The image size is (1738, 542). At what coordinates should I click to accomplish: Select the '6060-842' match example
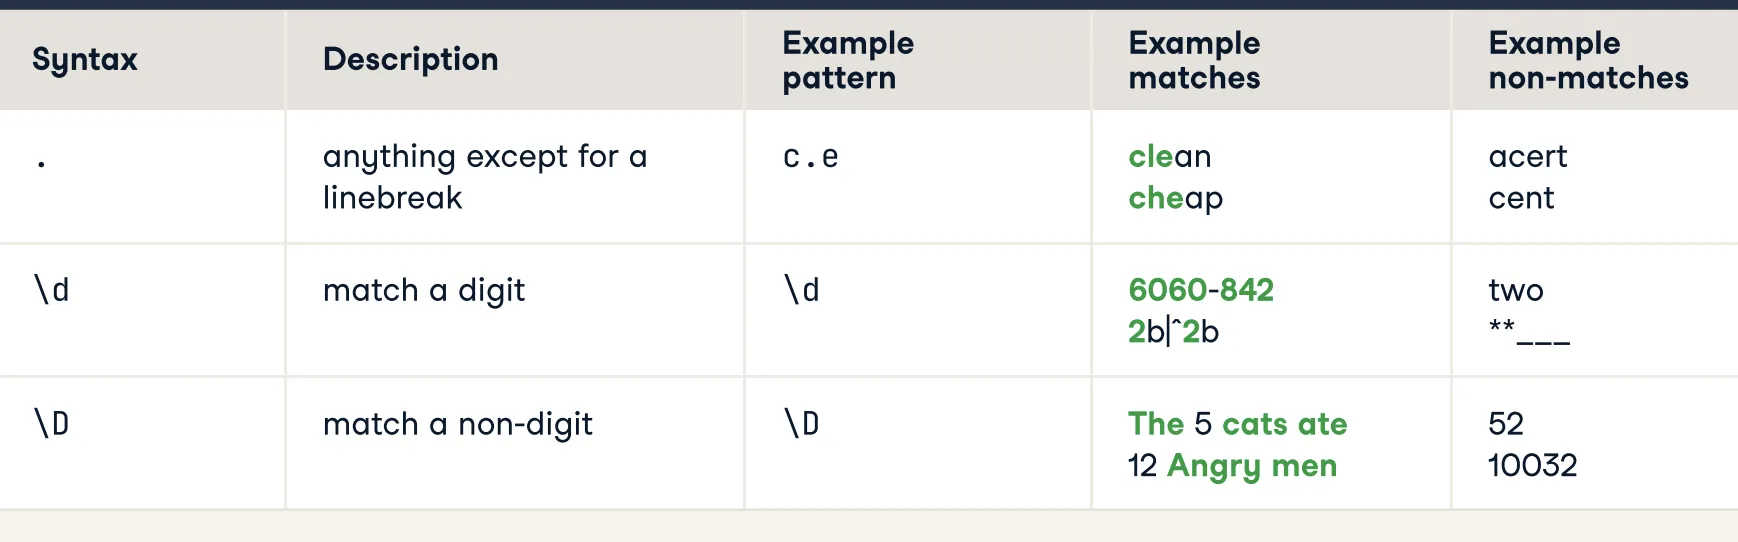[x=1200, y=291]
